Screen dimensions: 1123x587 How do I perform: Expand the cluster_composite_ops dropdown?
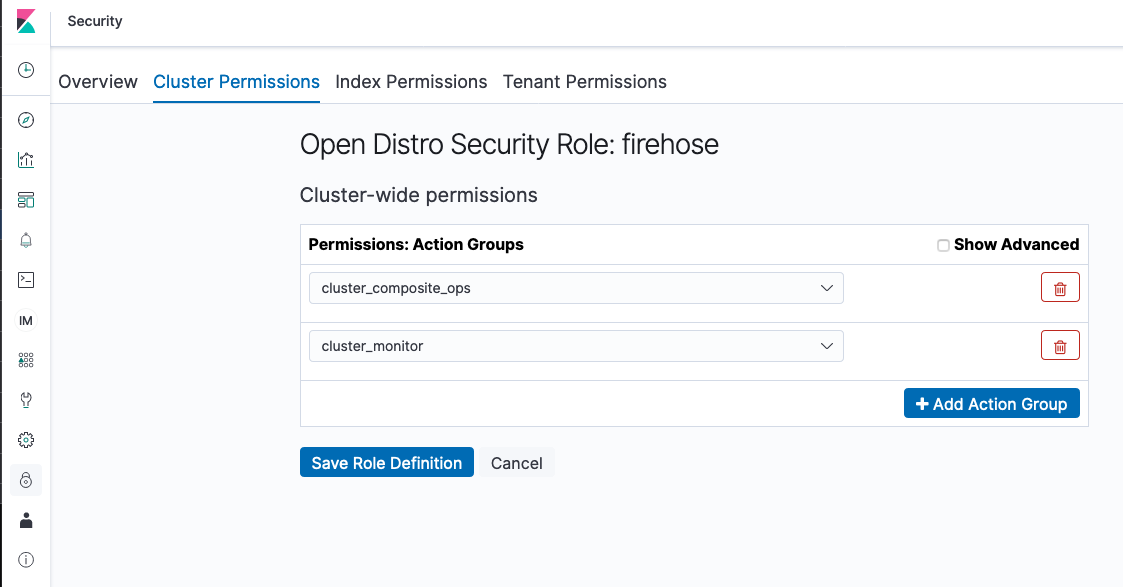(576, 288)
